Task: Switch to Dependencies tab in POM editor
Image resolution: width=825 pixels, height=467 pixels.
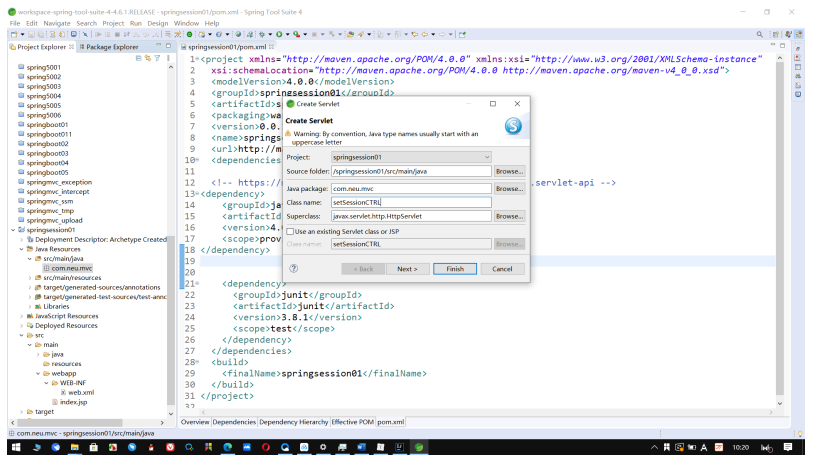Action: coord(234,422)
